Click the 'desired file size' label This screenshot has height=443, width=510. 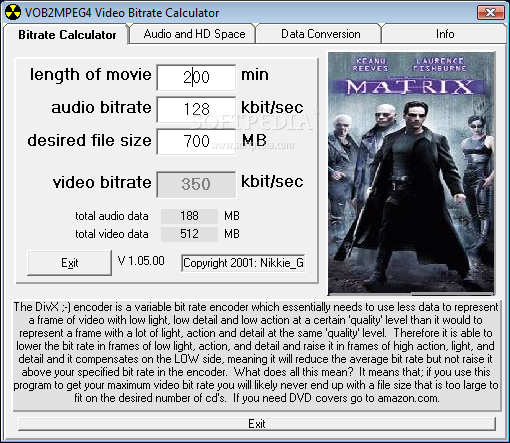click(89, 140)
